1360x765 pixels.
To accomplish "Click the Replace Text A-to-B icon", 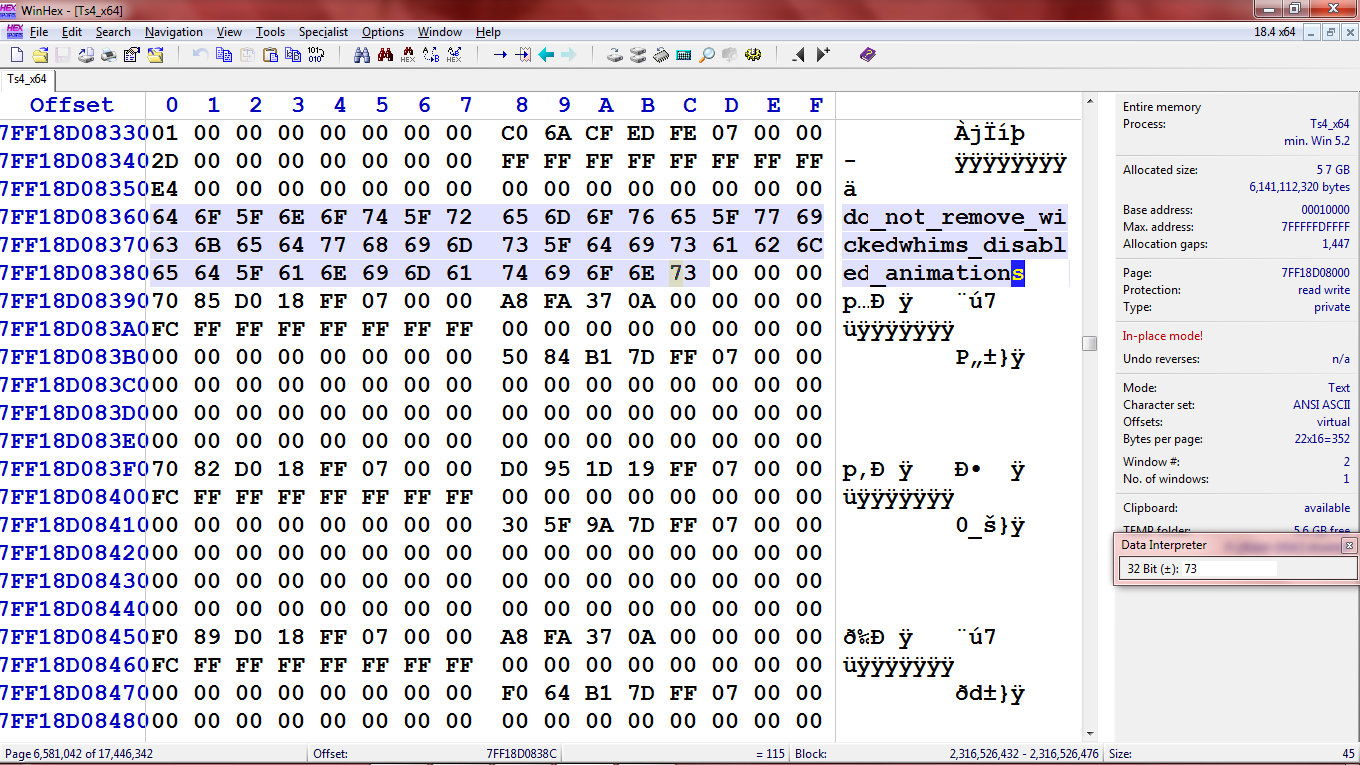I will pyautogui.click(x=431, y=55).
